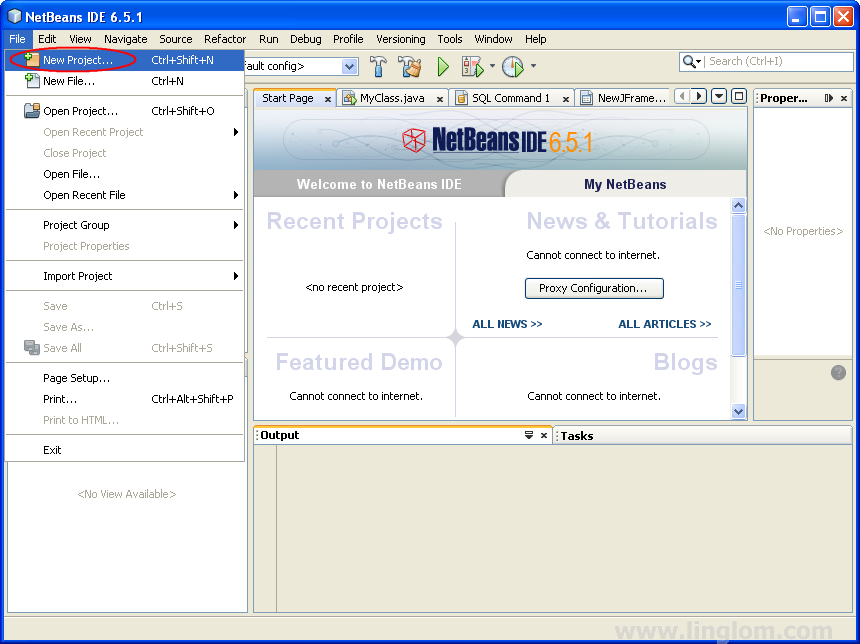The height and width of the screenshot is (644, 860).
Task: Click inside the Search field
Action: click(779, 61)
